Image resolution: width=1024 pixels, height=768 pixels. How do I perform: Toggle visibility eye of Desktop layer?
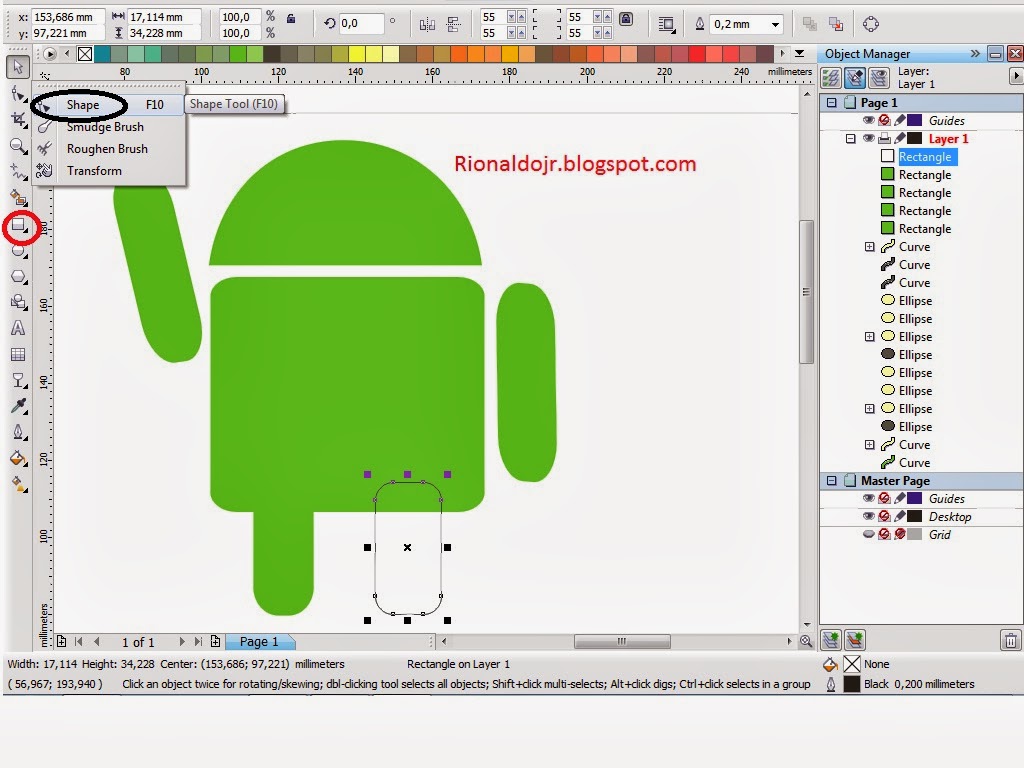869,517
